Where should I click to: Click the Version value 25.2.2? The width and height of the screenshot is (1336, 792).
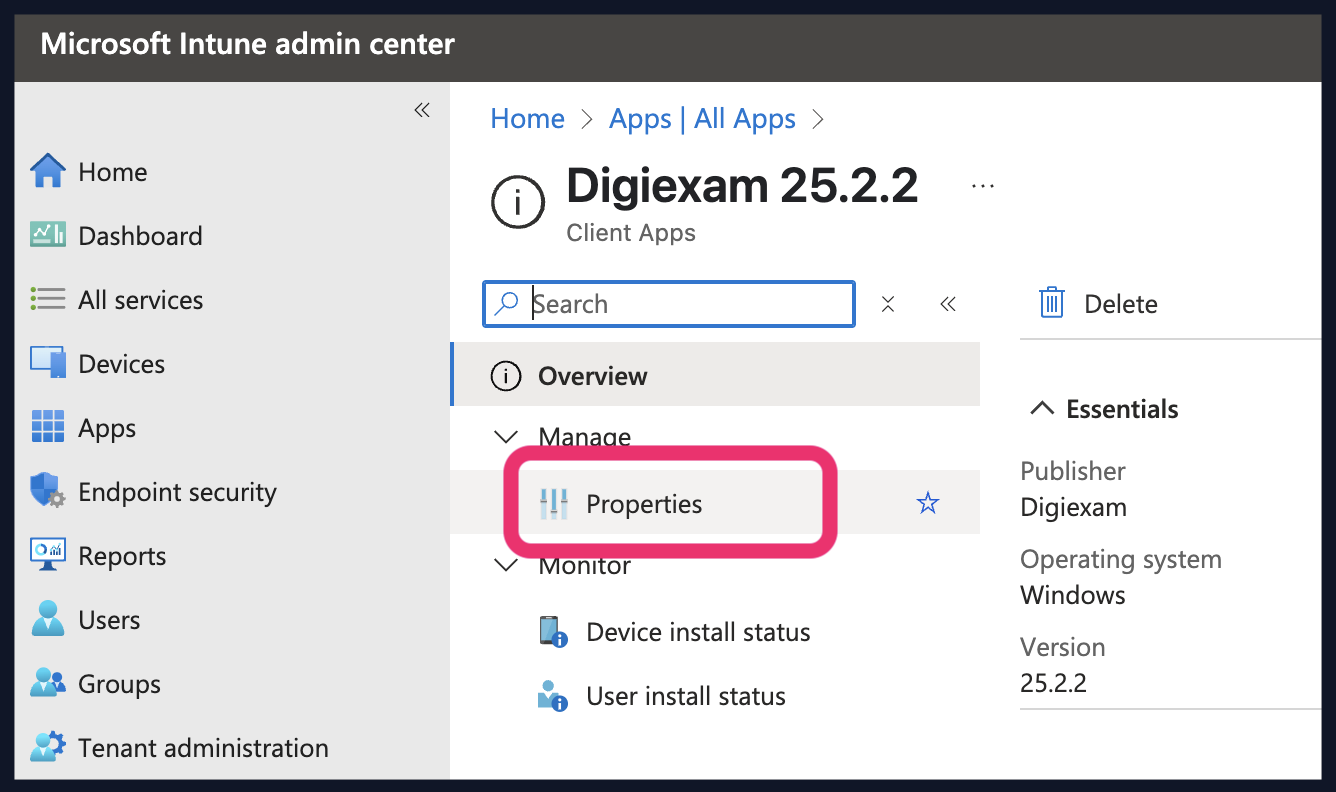coord(1053,683)
